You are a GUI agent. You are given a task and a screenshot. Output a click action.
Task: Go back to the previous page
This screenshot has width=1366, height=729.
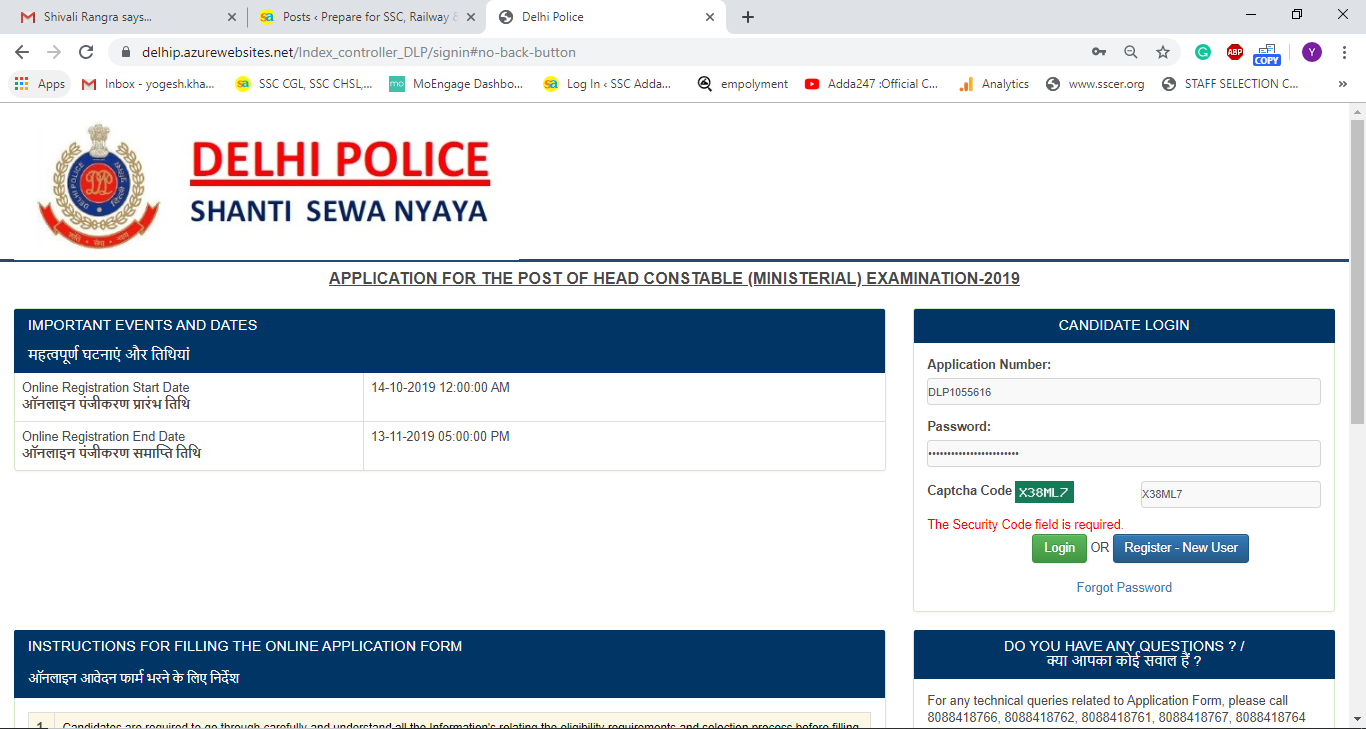(x=22, y=52)
